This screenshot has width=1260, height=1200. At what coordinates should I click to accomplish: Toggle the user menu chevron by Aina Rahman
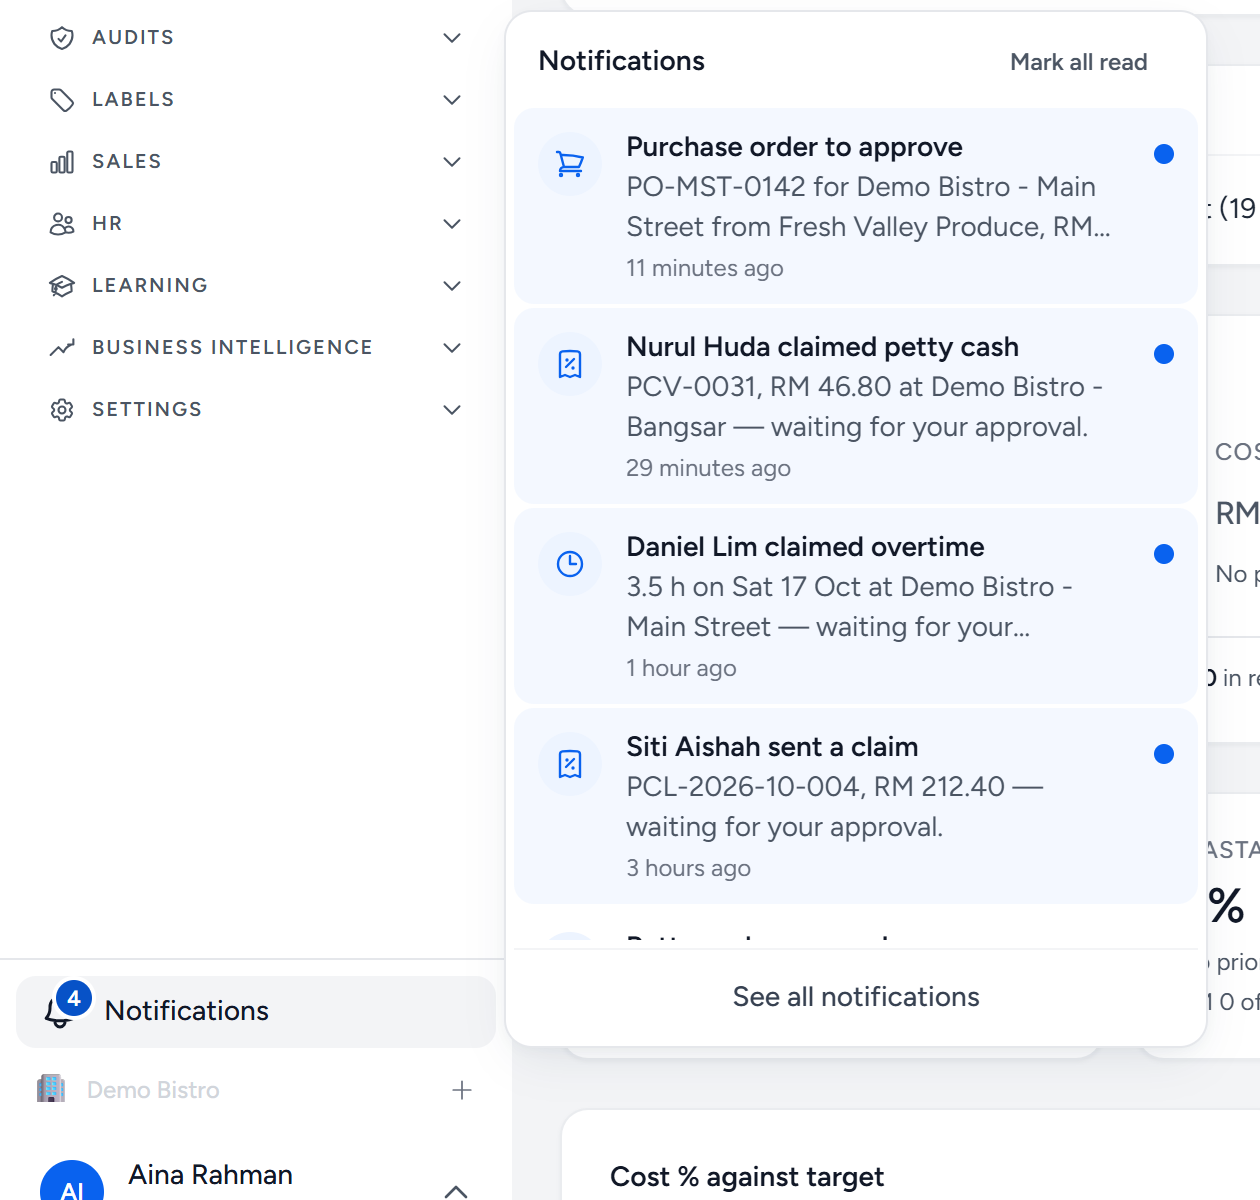pyautogui.click(x=456, y=1190)
